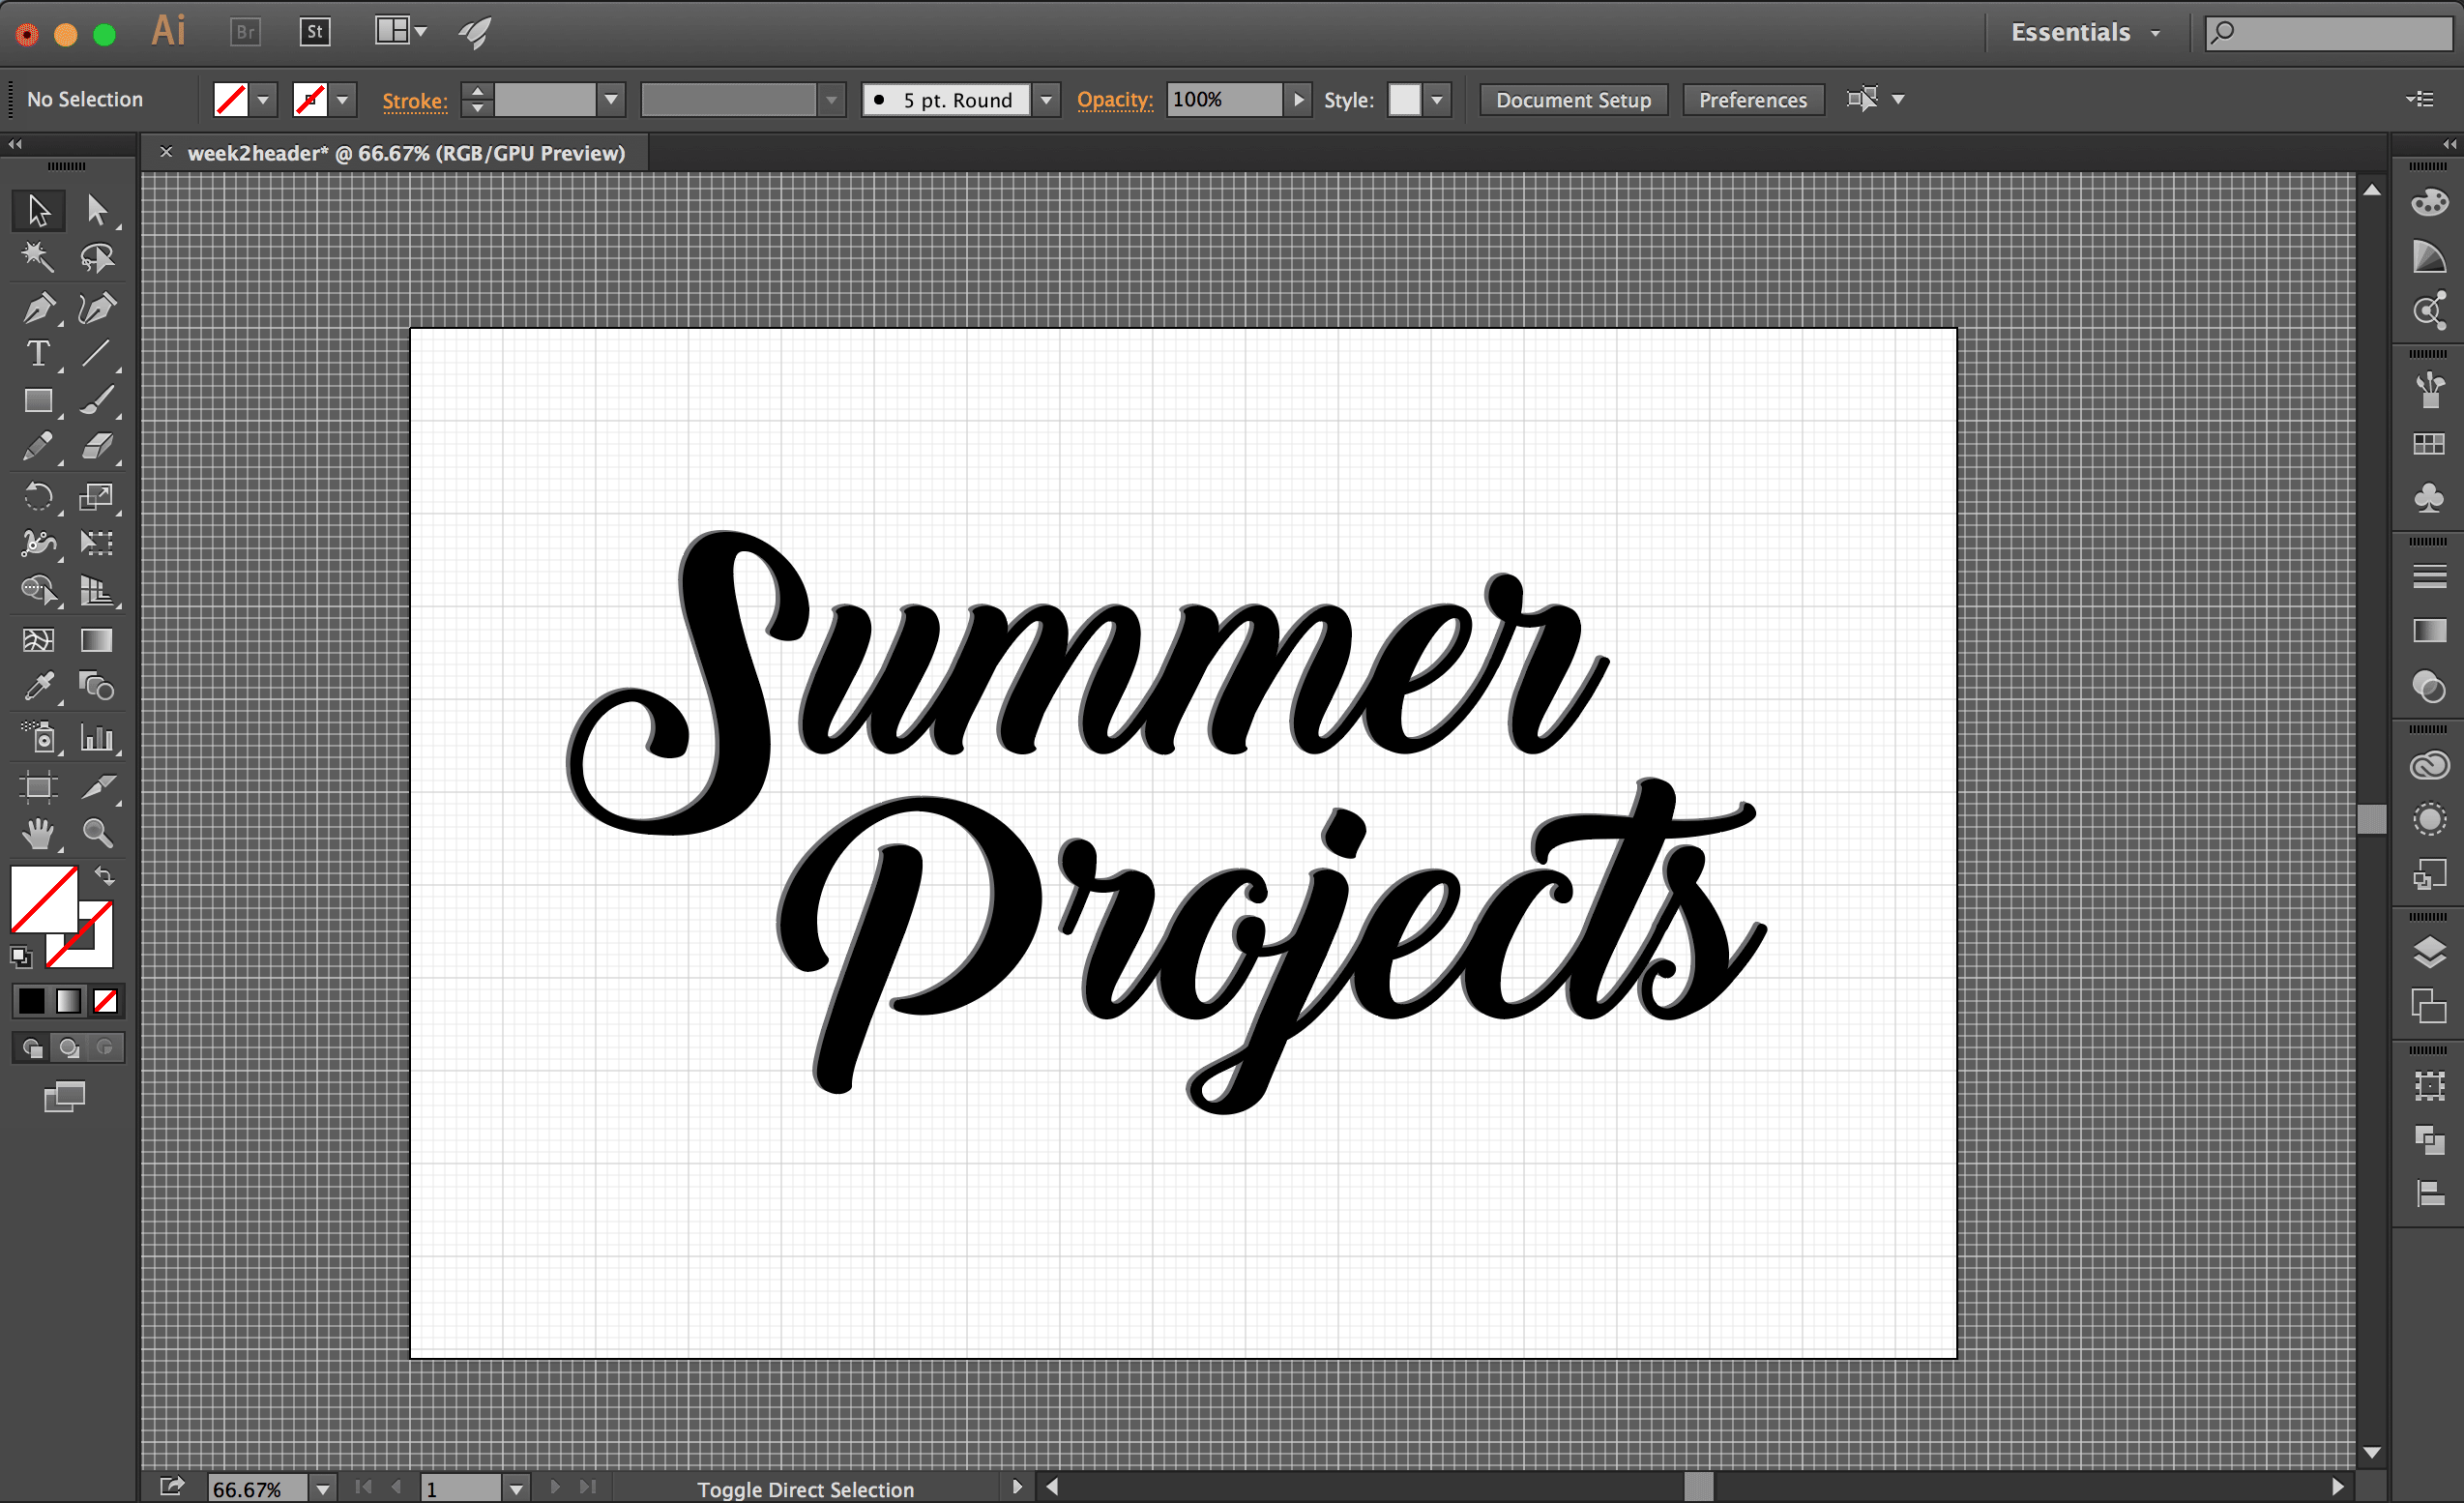Swap fill and stroke colors
The image size is (2464, 1503).
104,877
